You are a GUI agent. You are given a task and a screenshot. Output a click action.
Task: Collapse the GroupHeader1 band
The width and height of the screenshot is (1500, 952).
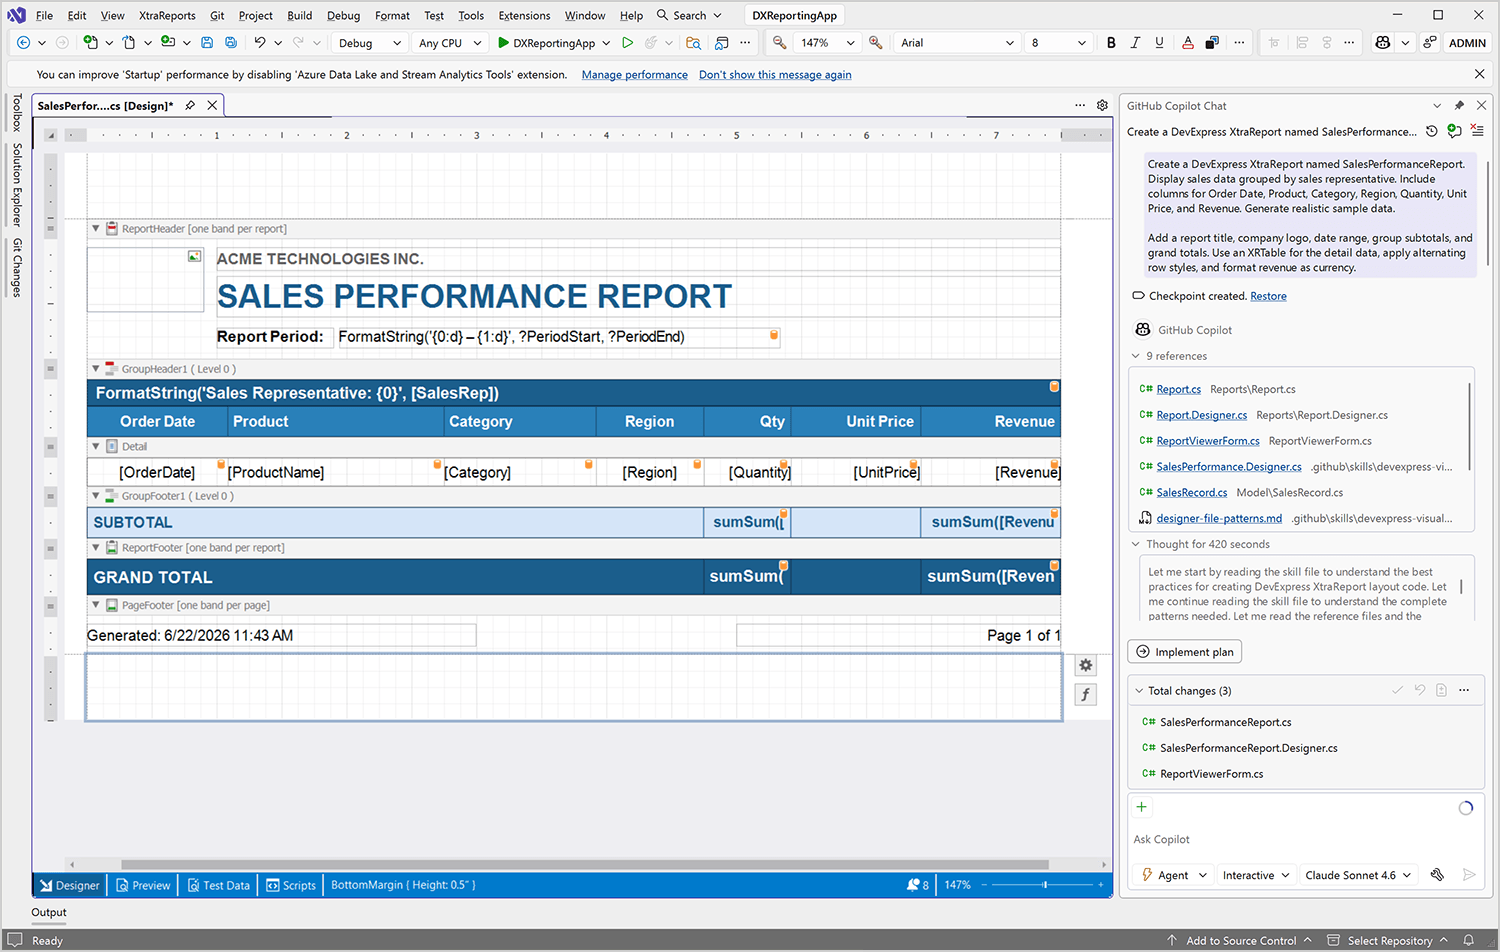96,368
